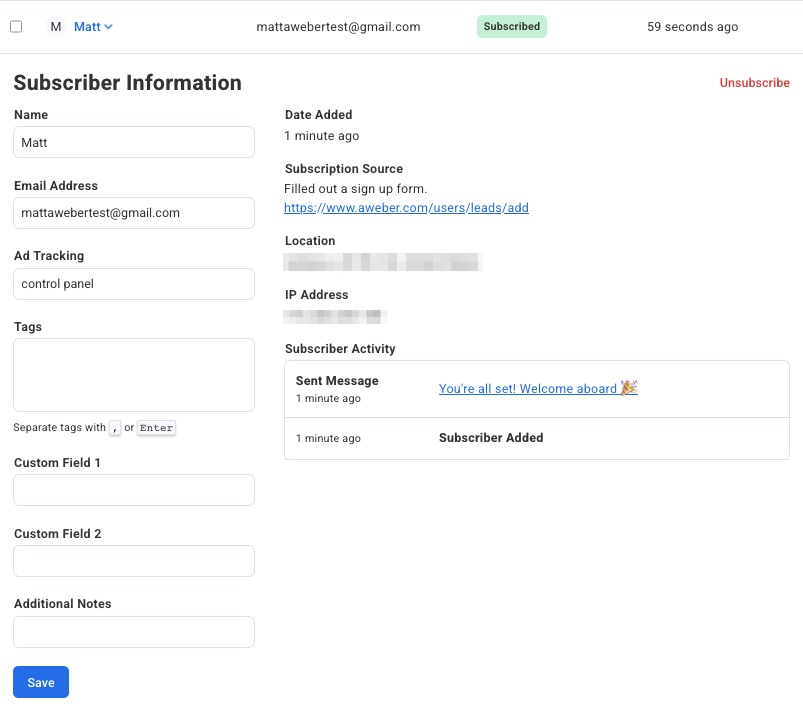
Task: Click the 59 seconds ago timestamp
Action: point(692,27)
